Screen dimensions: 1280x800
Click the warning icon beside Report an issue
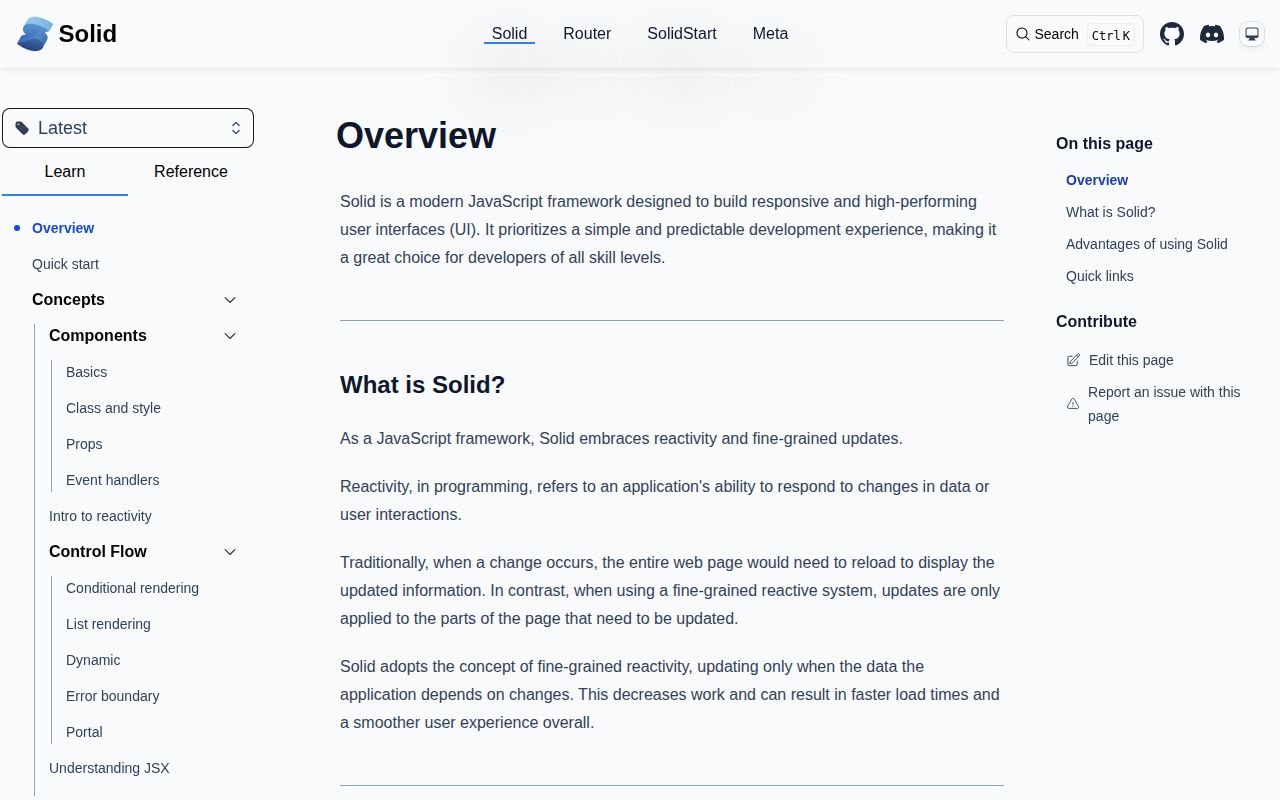pyautogui.click(x=1073, y=404)
